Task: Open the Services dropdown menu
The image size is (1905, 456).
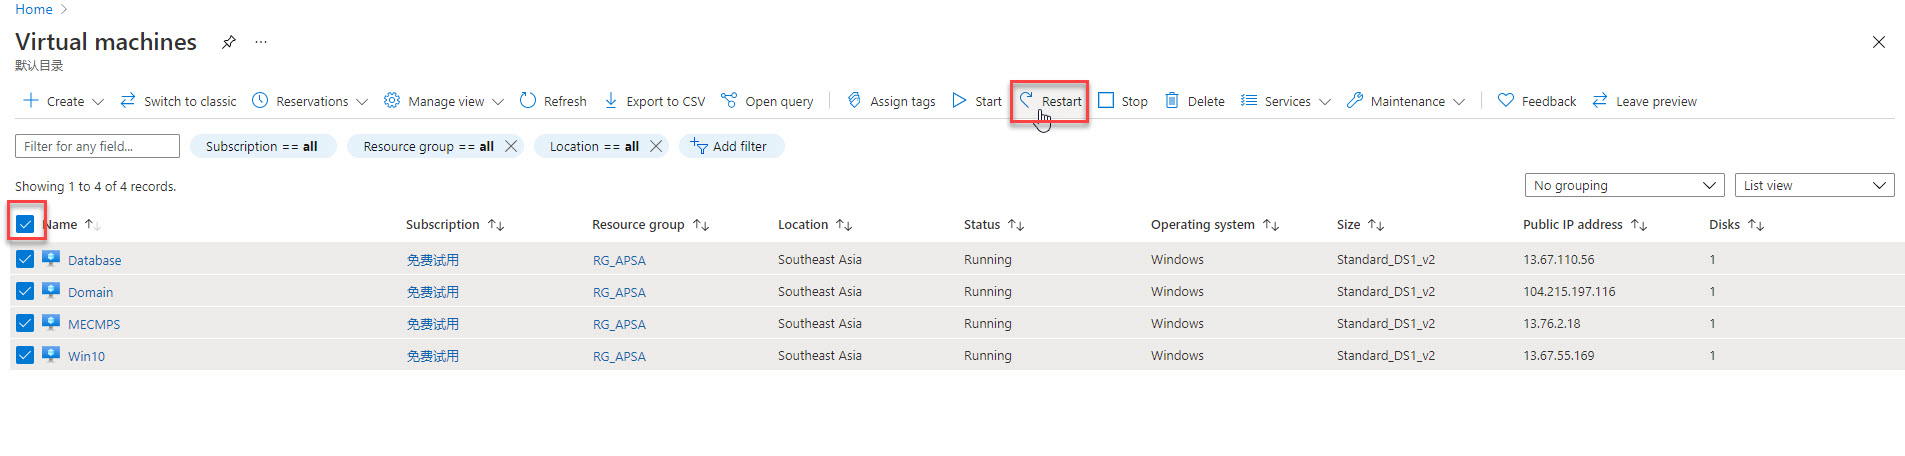Action: pyautogui.click(x=1286, y=101)
